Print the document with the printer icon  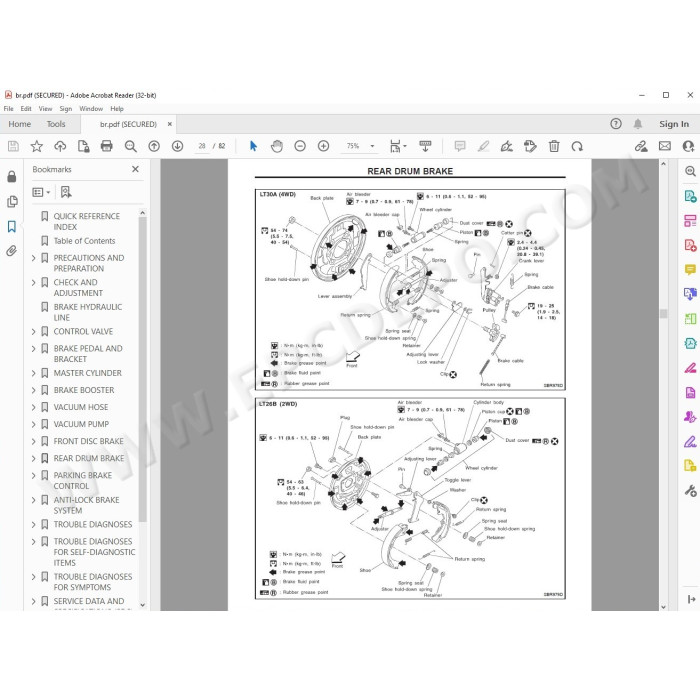point(107,146)
